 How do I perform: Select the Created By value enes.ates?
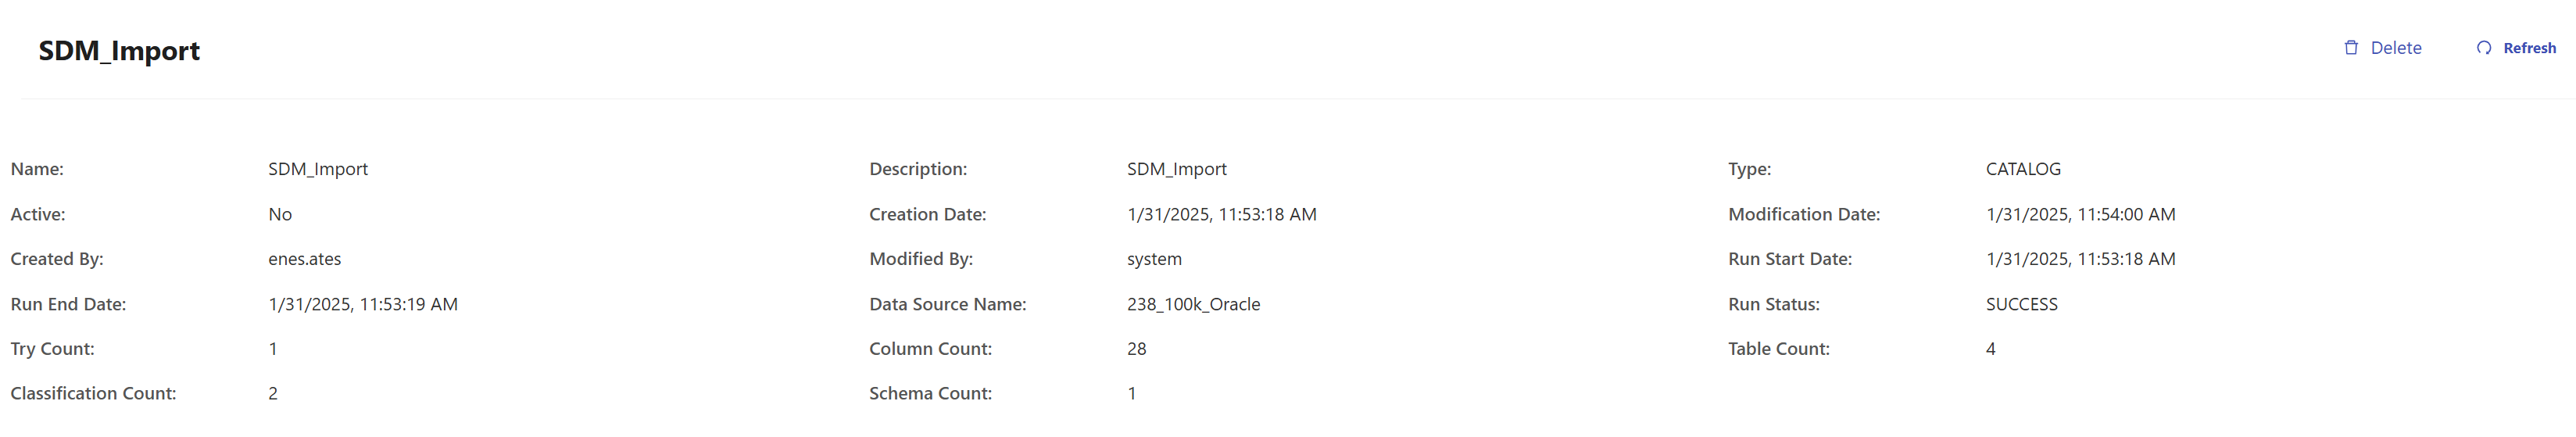304,259
